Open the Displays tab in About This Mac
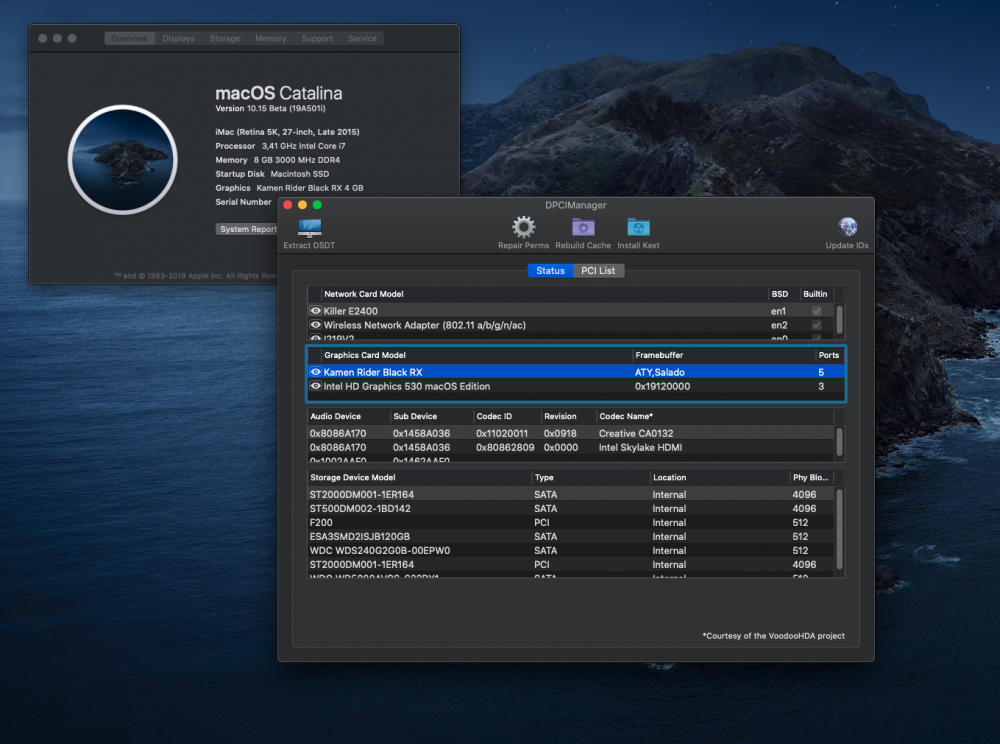The height and width of the screenshot is (744, 1000). pyautogui.click(x=178, y=38)
